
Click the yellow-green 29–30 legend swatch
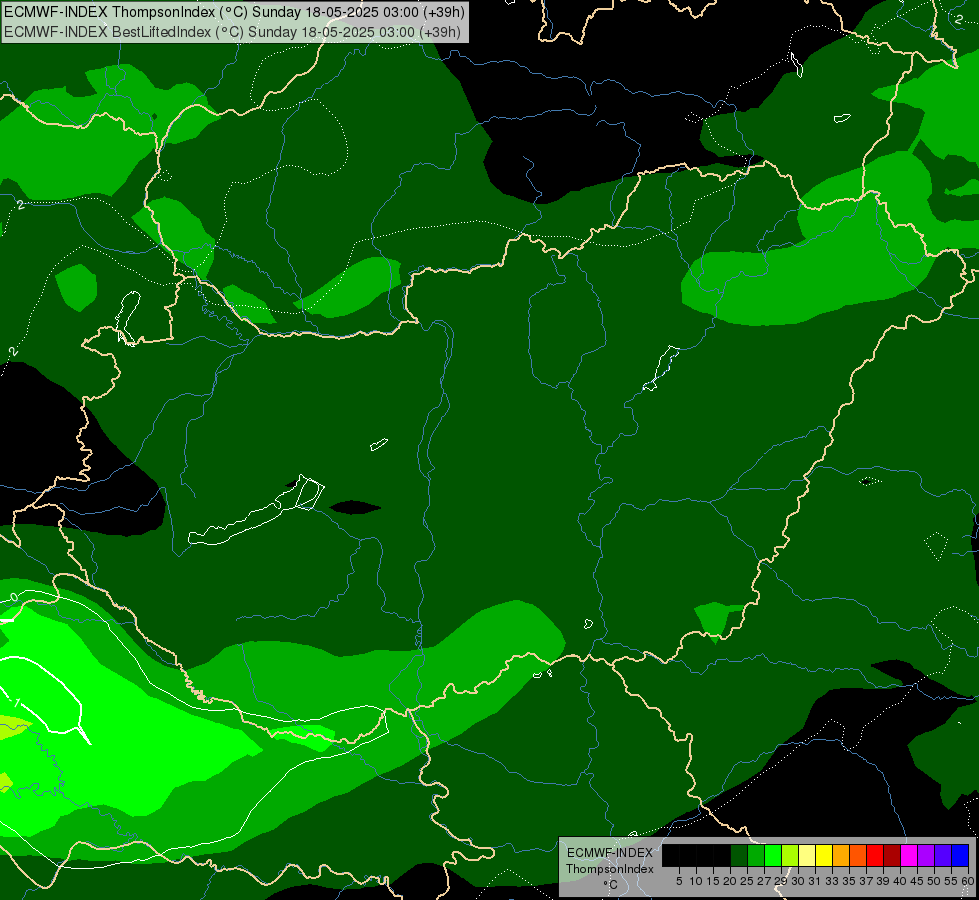pyautogui.click(x=790, y=855)
